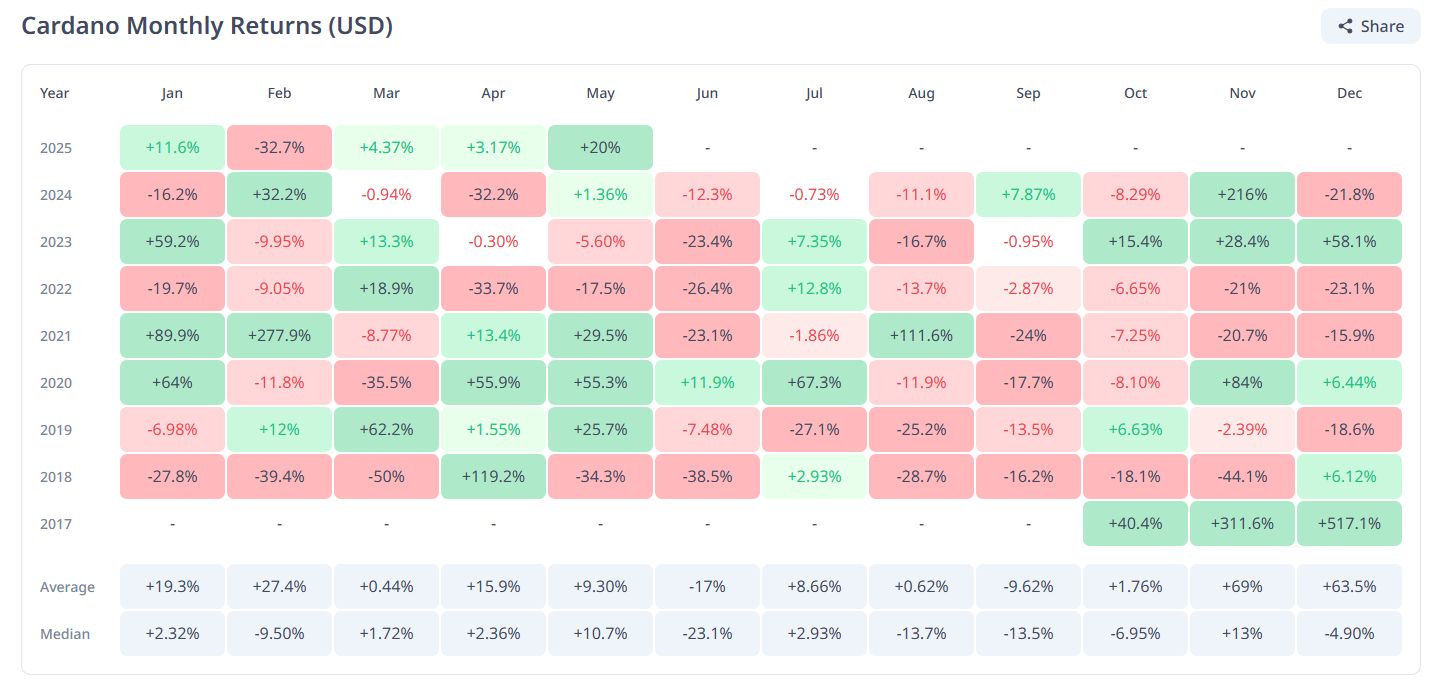Click the Median row label

[x=65, y=634]
